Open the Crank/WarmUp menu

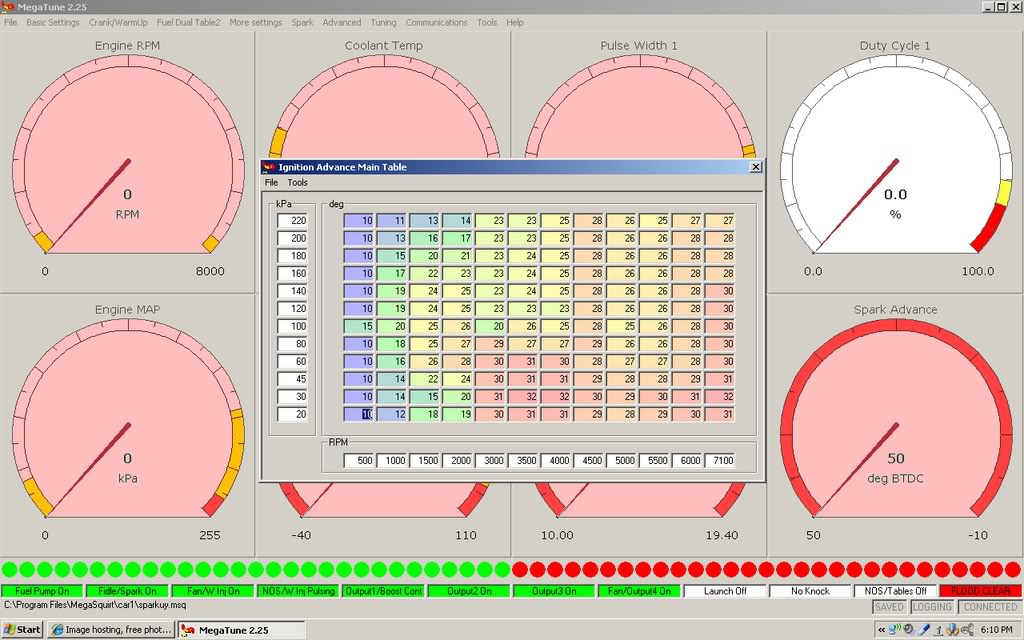(x=118, y=22)
